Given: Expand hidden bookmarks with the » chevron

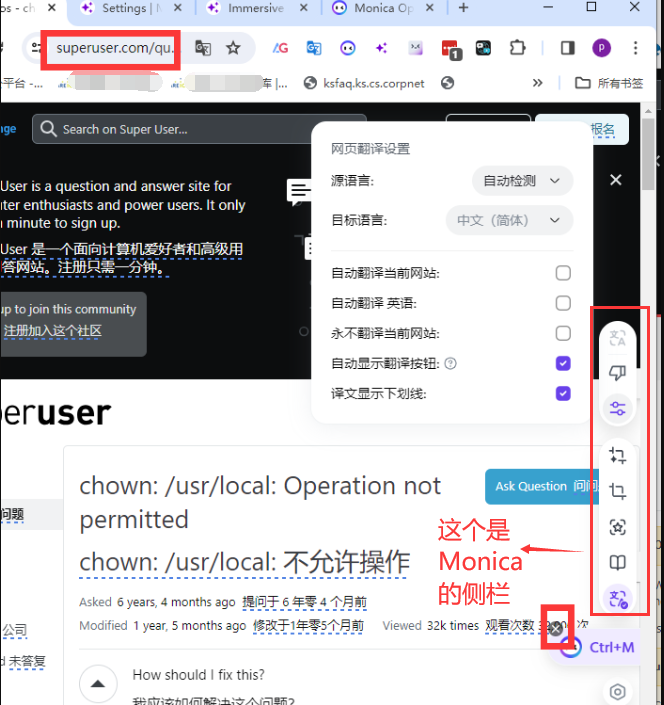Looking at the screenshot, I should (x=537, y=83).
